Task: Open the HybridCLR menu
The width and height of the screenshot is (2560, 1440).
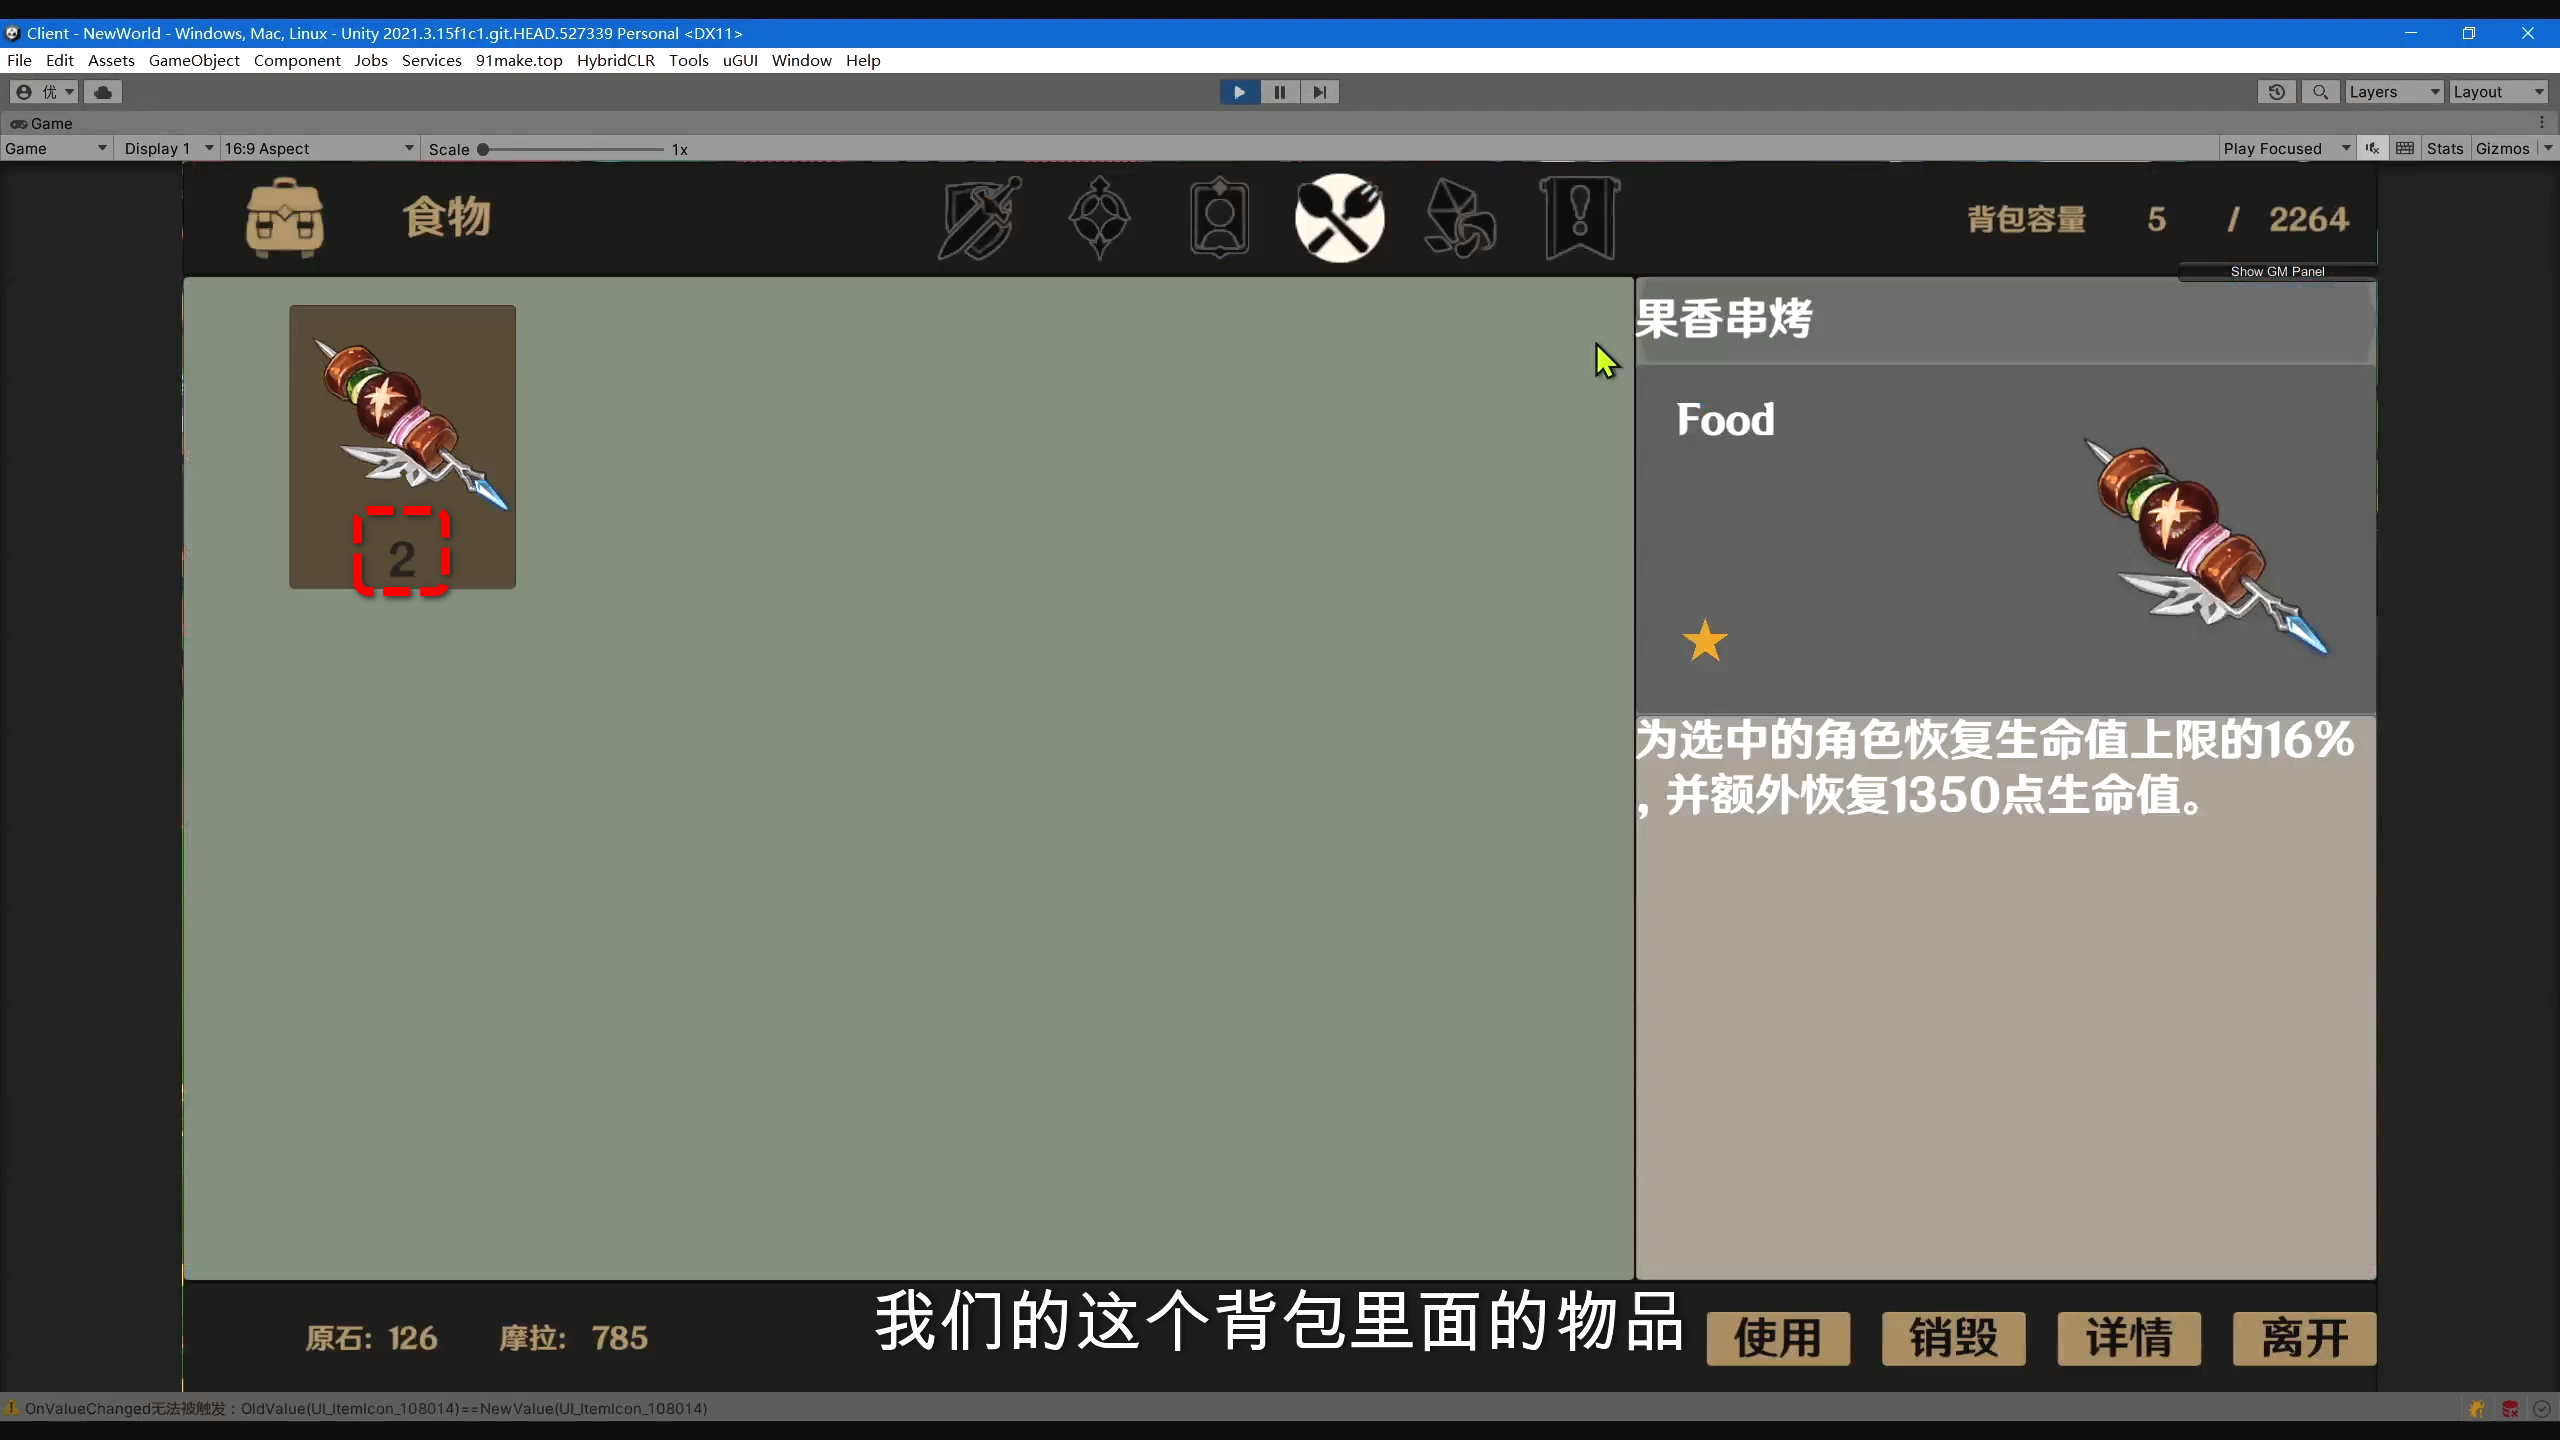Action: pyautogui.click(x=615, y=61)
